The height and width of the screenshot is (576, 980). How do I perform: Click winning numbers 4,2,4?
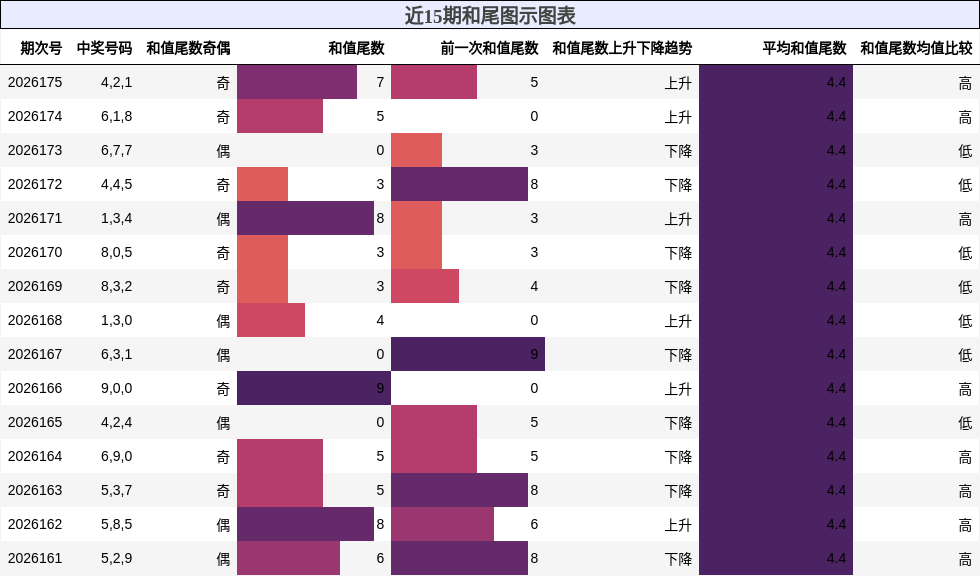point(116,422)
